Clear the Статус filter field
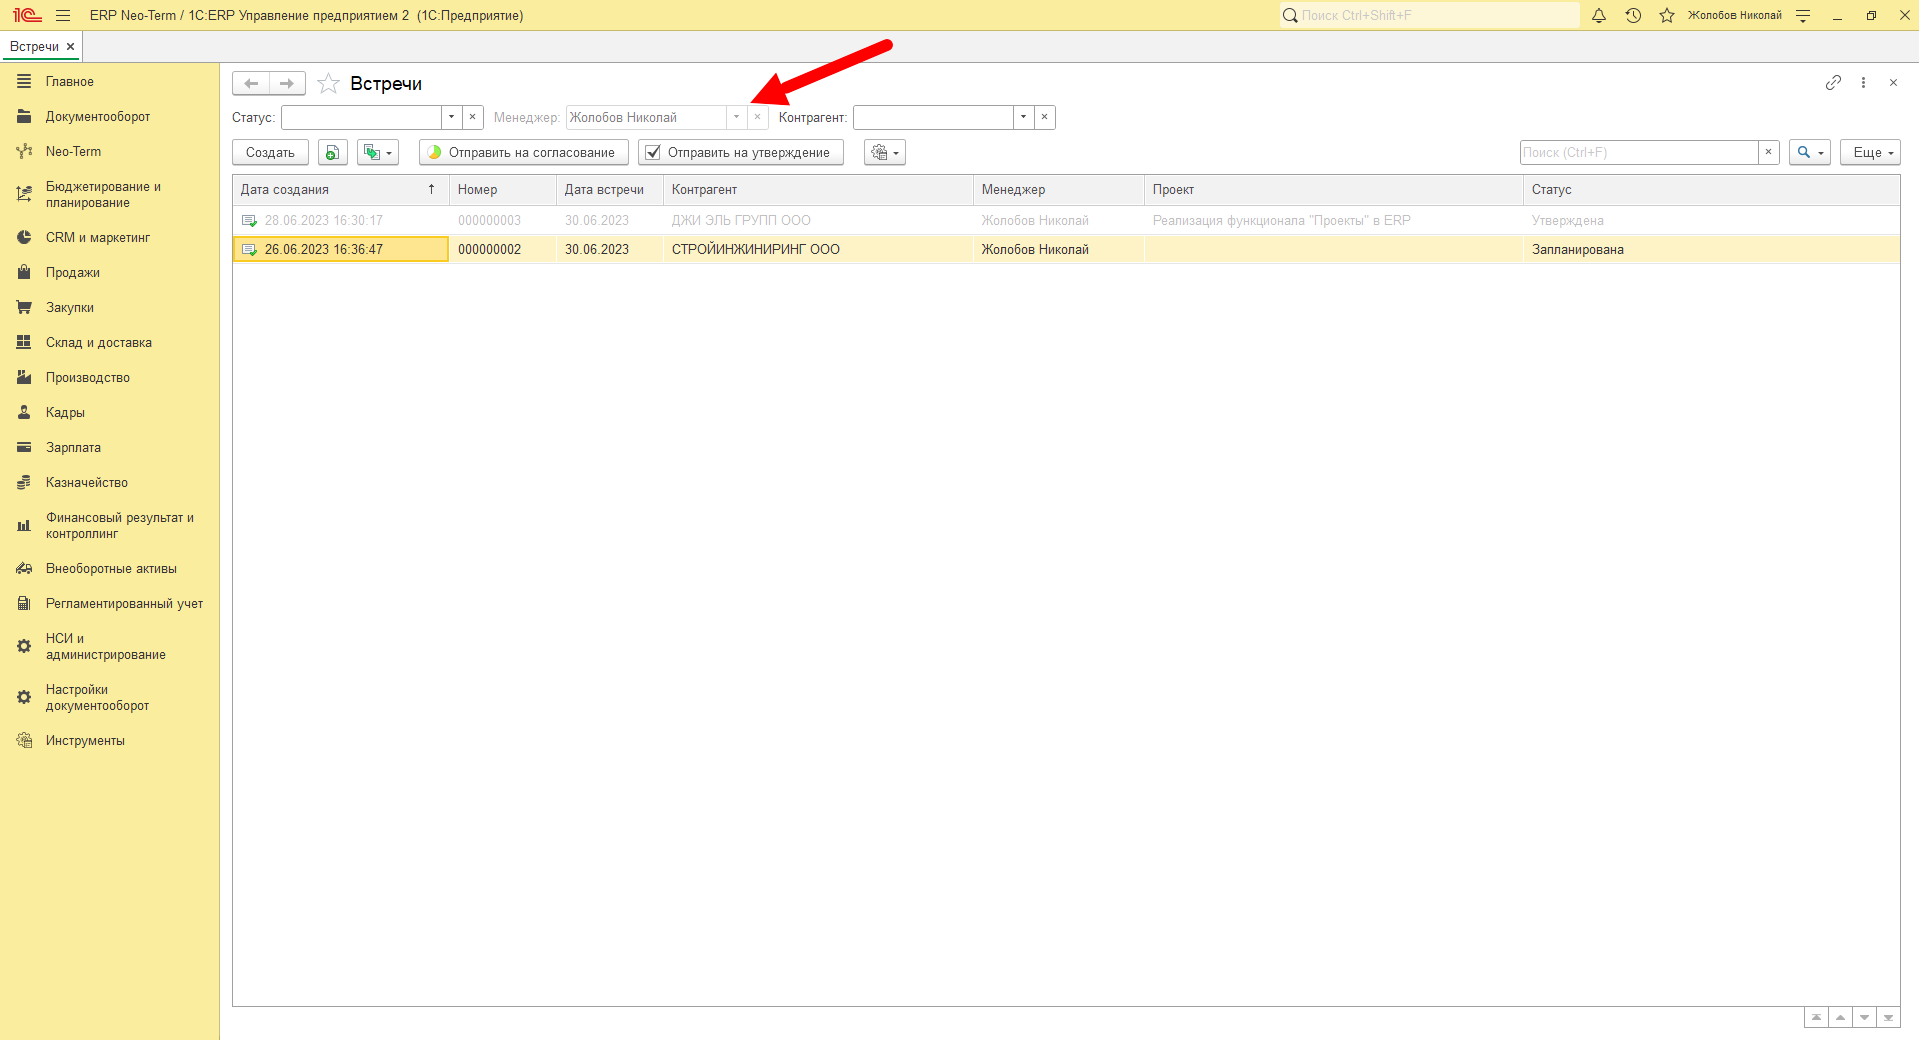The width and height of the screenshot is (1919, 1040). [x=473, y=117]
